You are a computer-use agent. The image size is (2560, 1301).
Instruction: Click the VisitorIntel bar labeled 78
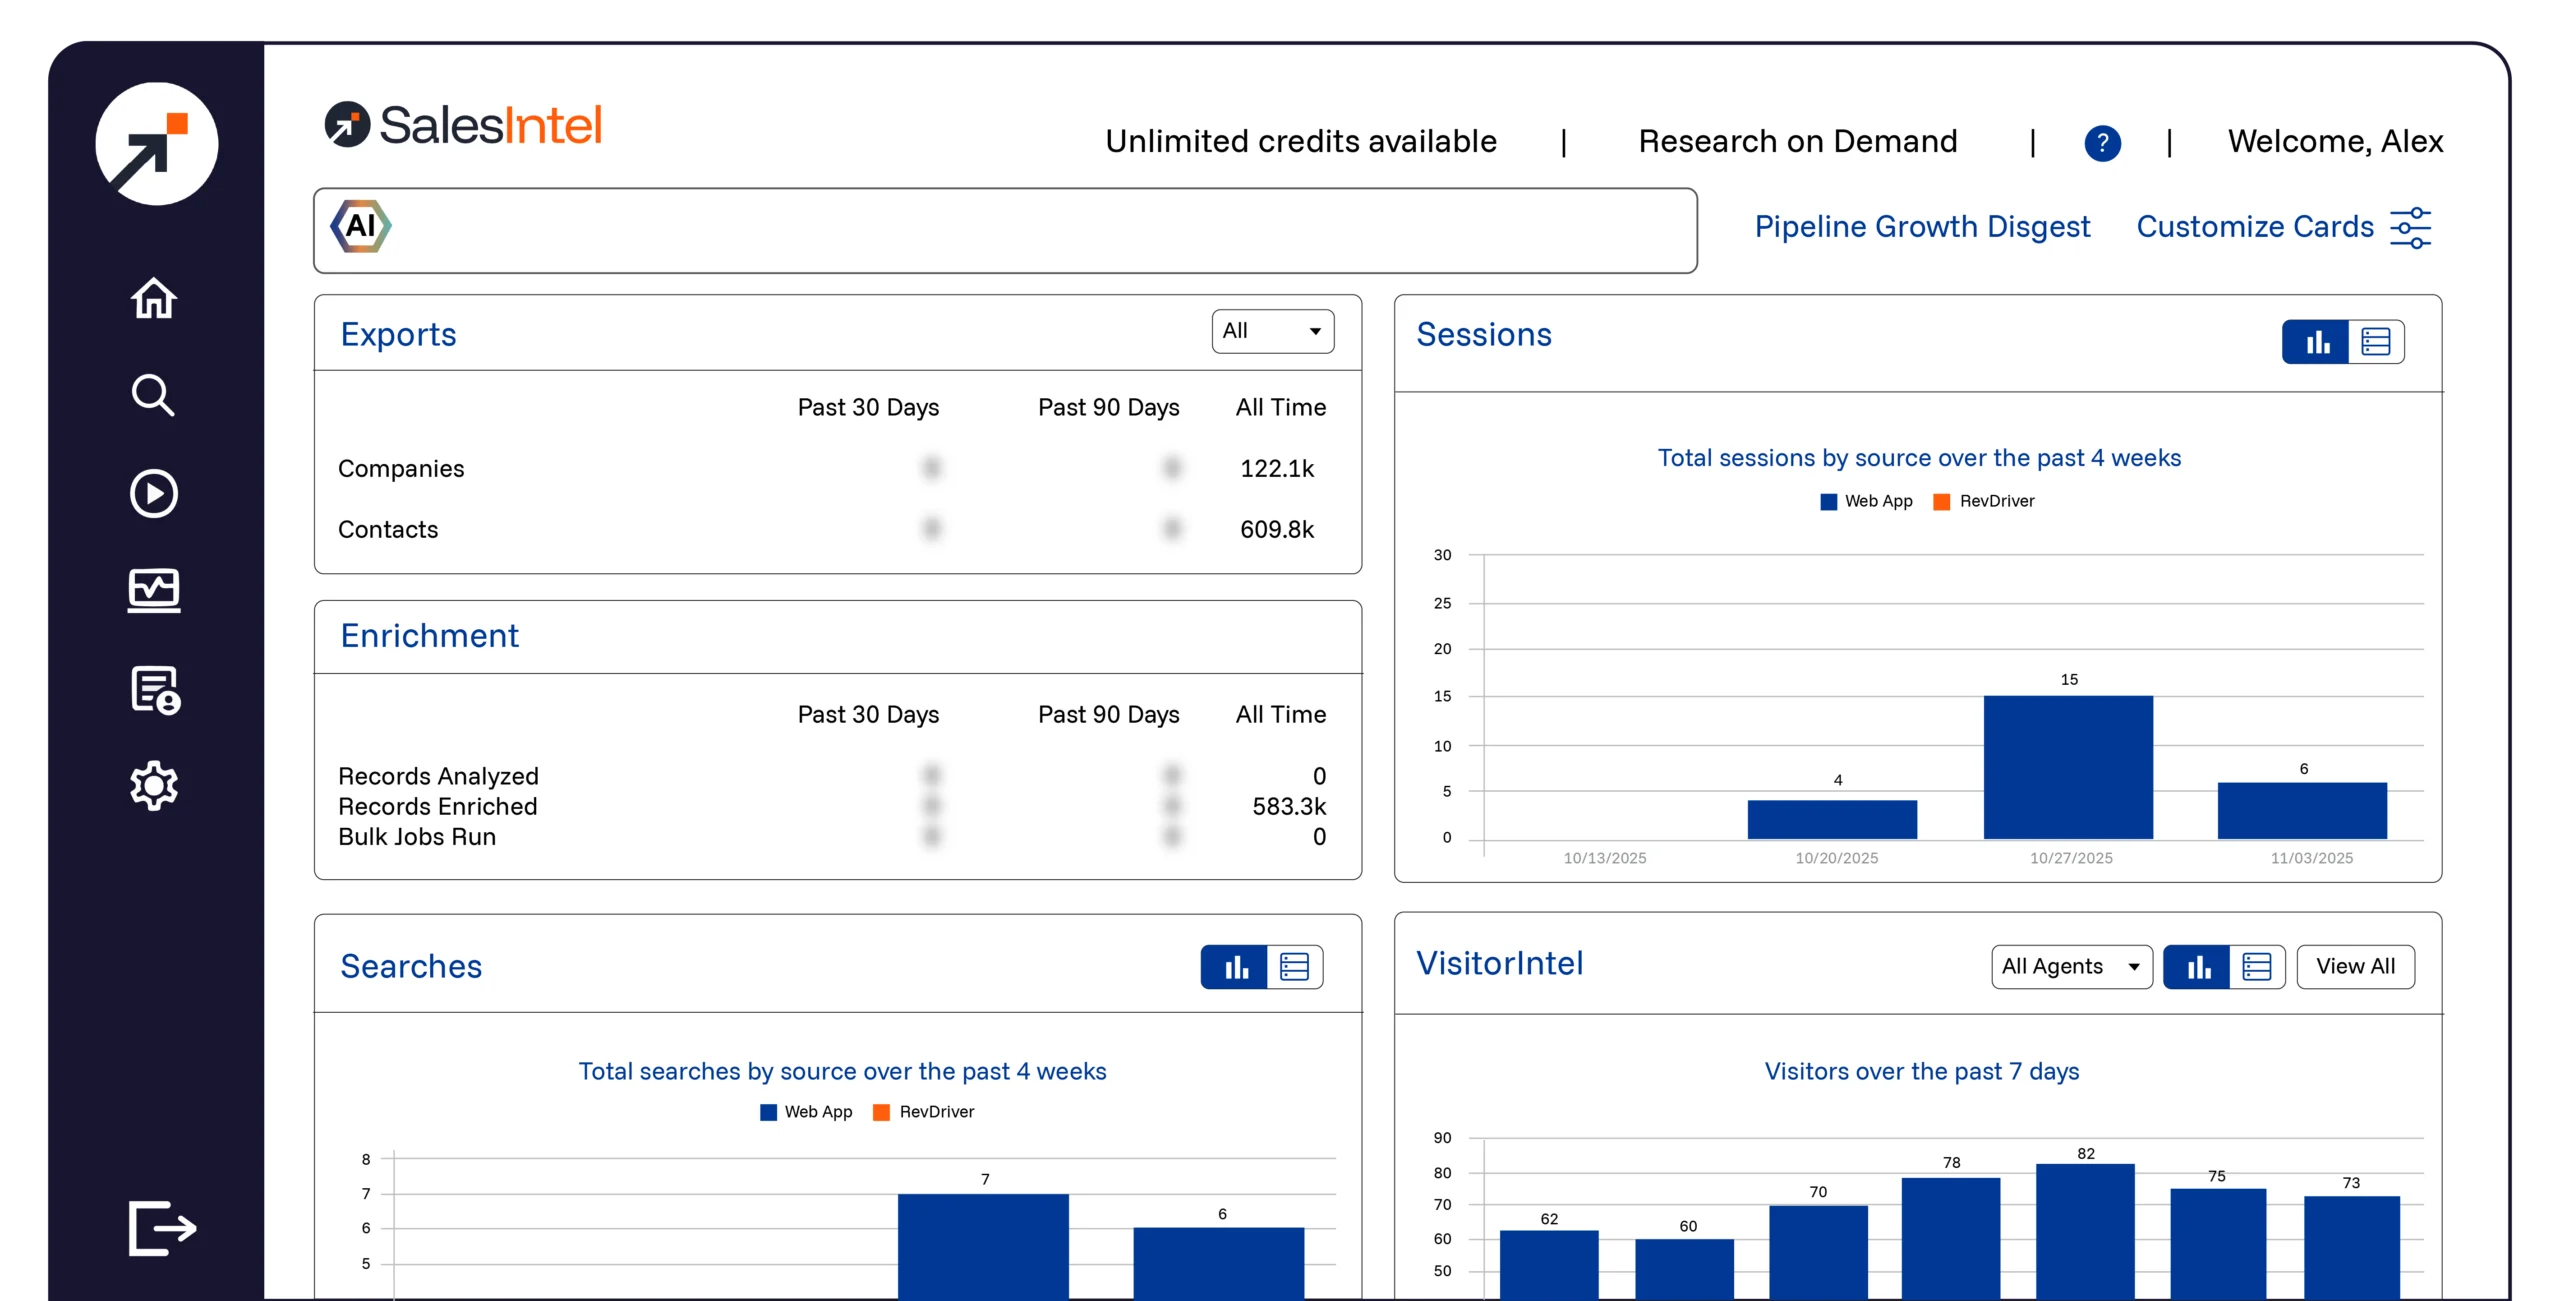tap(1951, 1238)
